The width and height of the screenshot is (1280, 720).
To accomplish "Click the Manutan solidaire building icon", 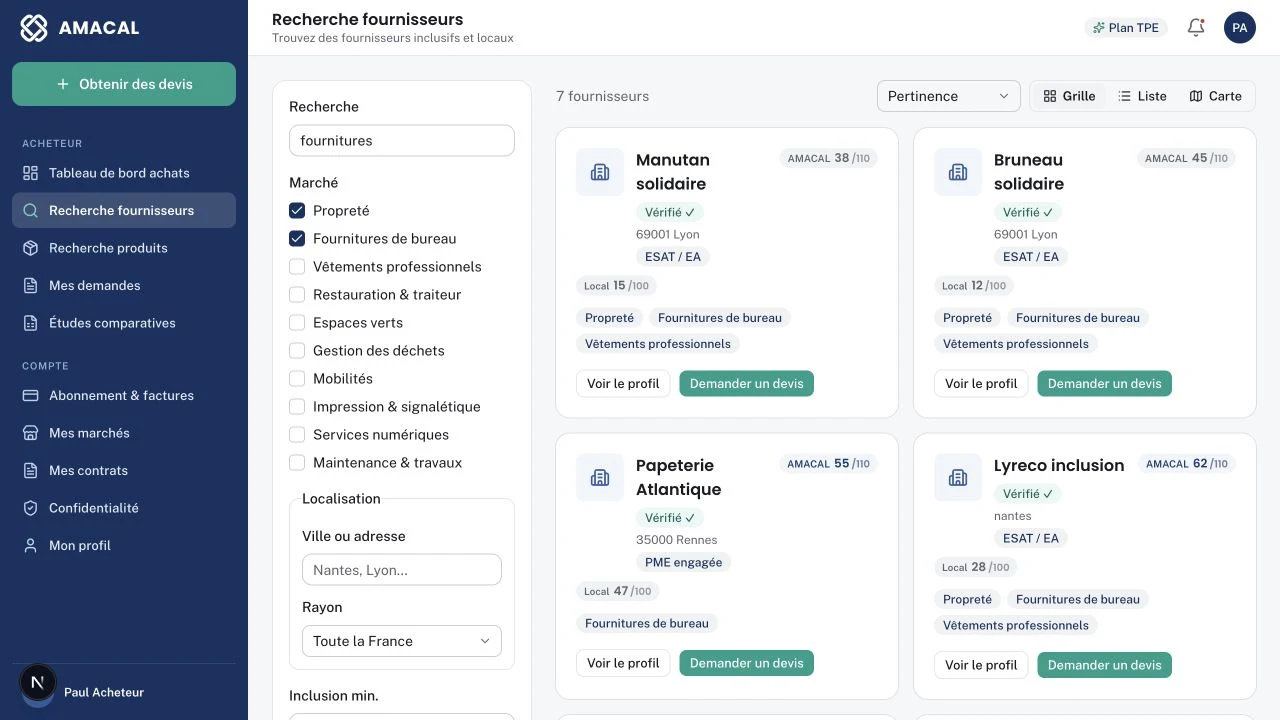I will coord(600,172).
